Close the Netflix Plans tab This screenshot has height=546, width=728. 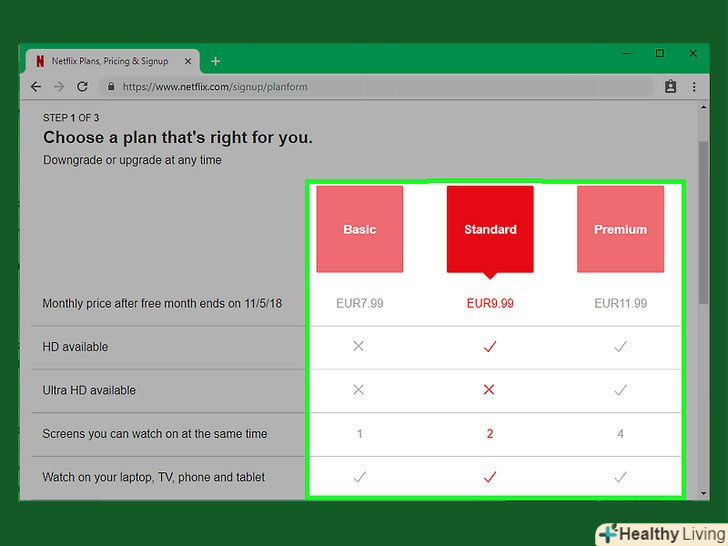pyautogui.click(x=188, y=61)
